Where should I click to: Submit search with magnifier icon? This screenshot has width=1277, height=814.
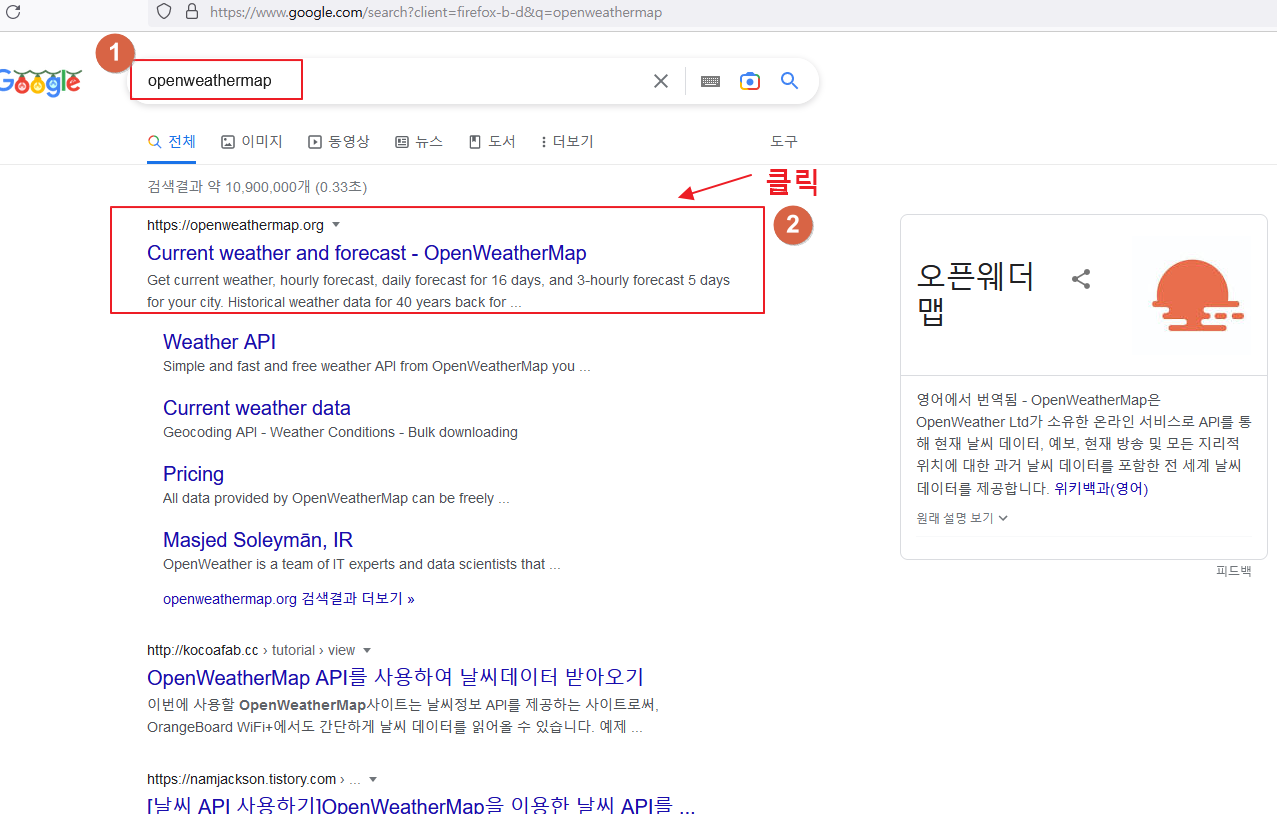coord(790,81)
